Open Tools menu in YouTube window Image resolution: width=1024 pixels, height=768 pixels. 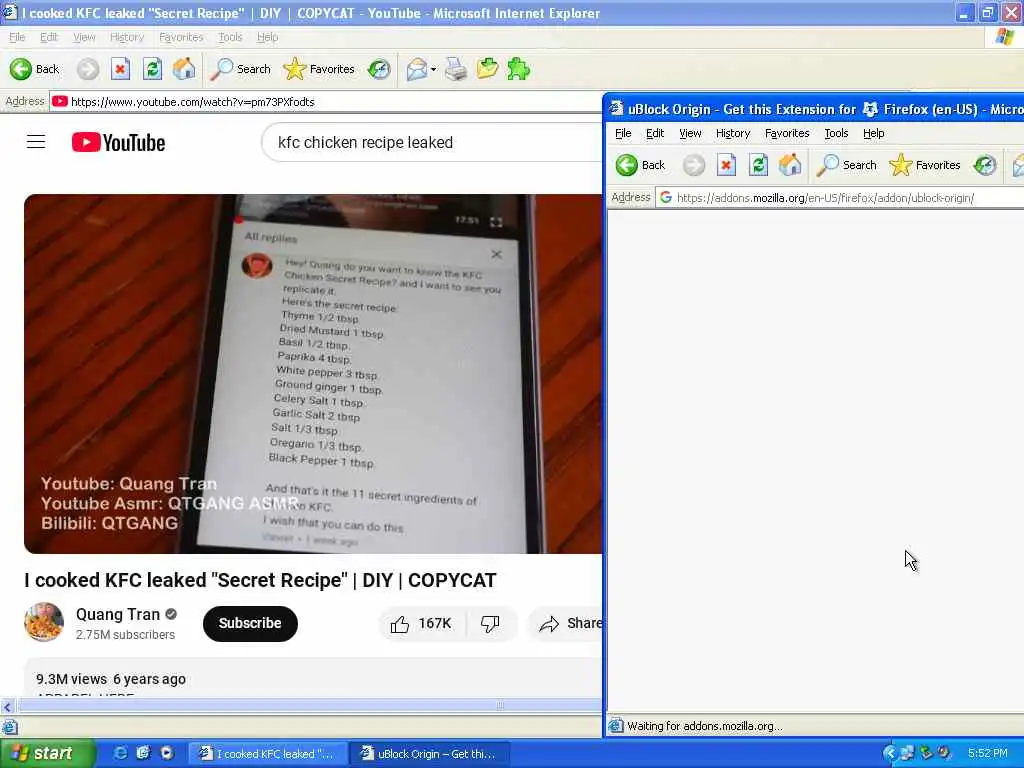point(230,37)
